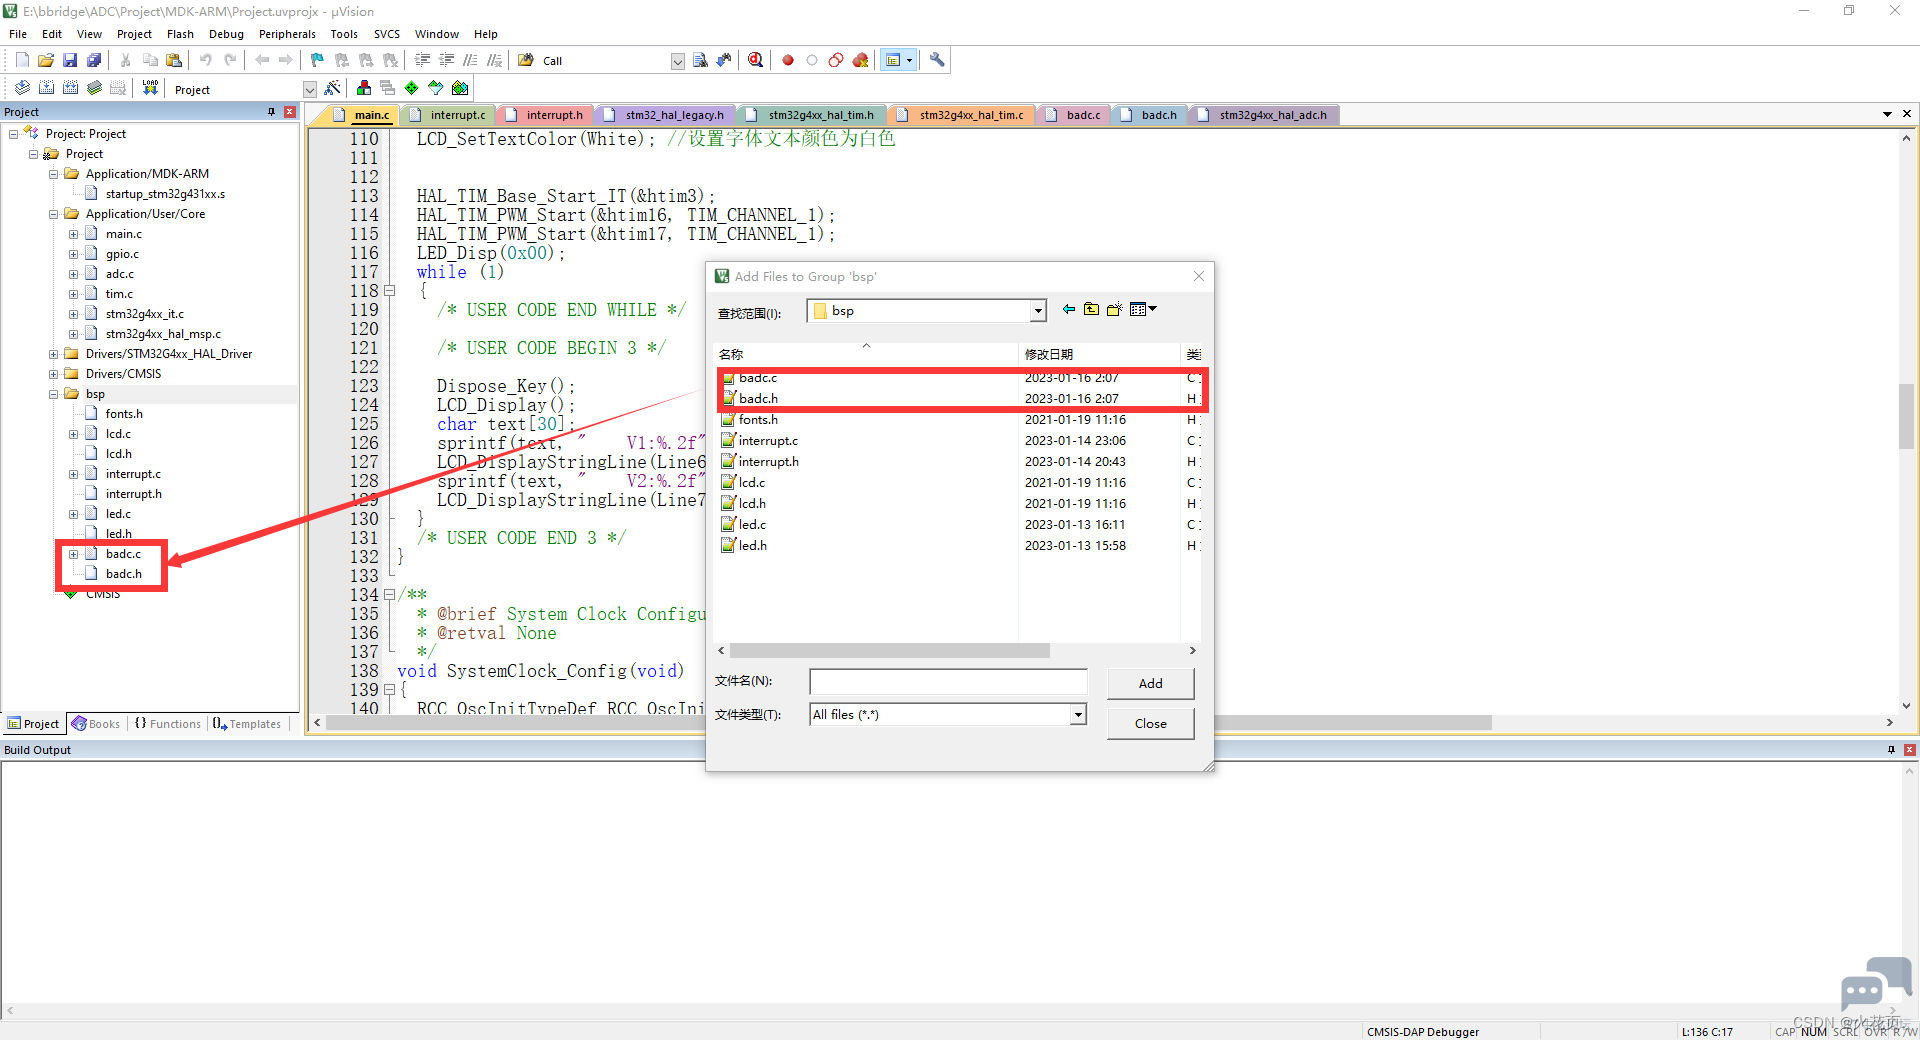
Task: Open the Peripherals menu
Action: (x=287, y=34)
